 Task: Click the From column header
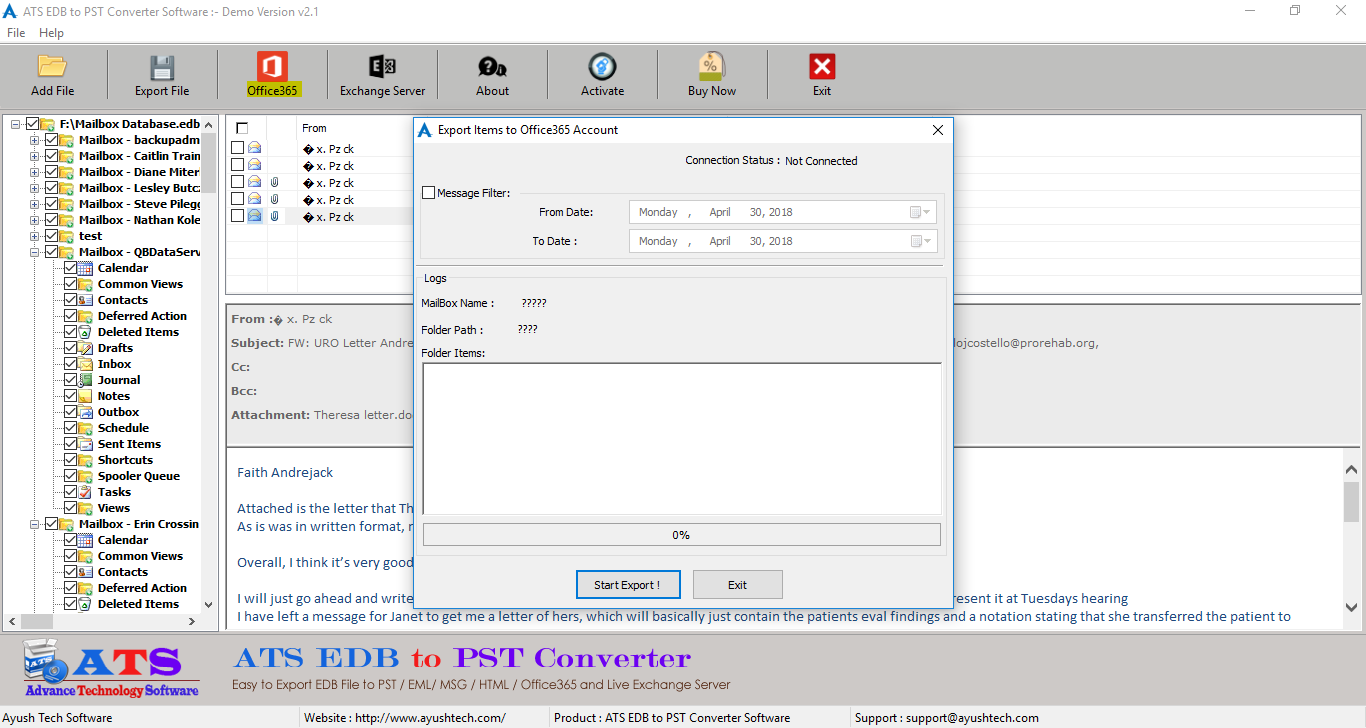point(314,128)
